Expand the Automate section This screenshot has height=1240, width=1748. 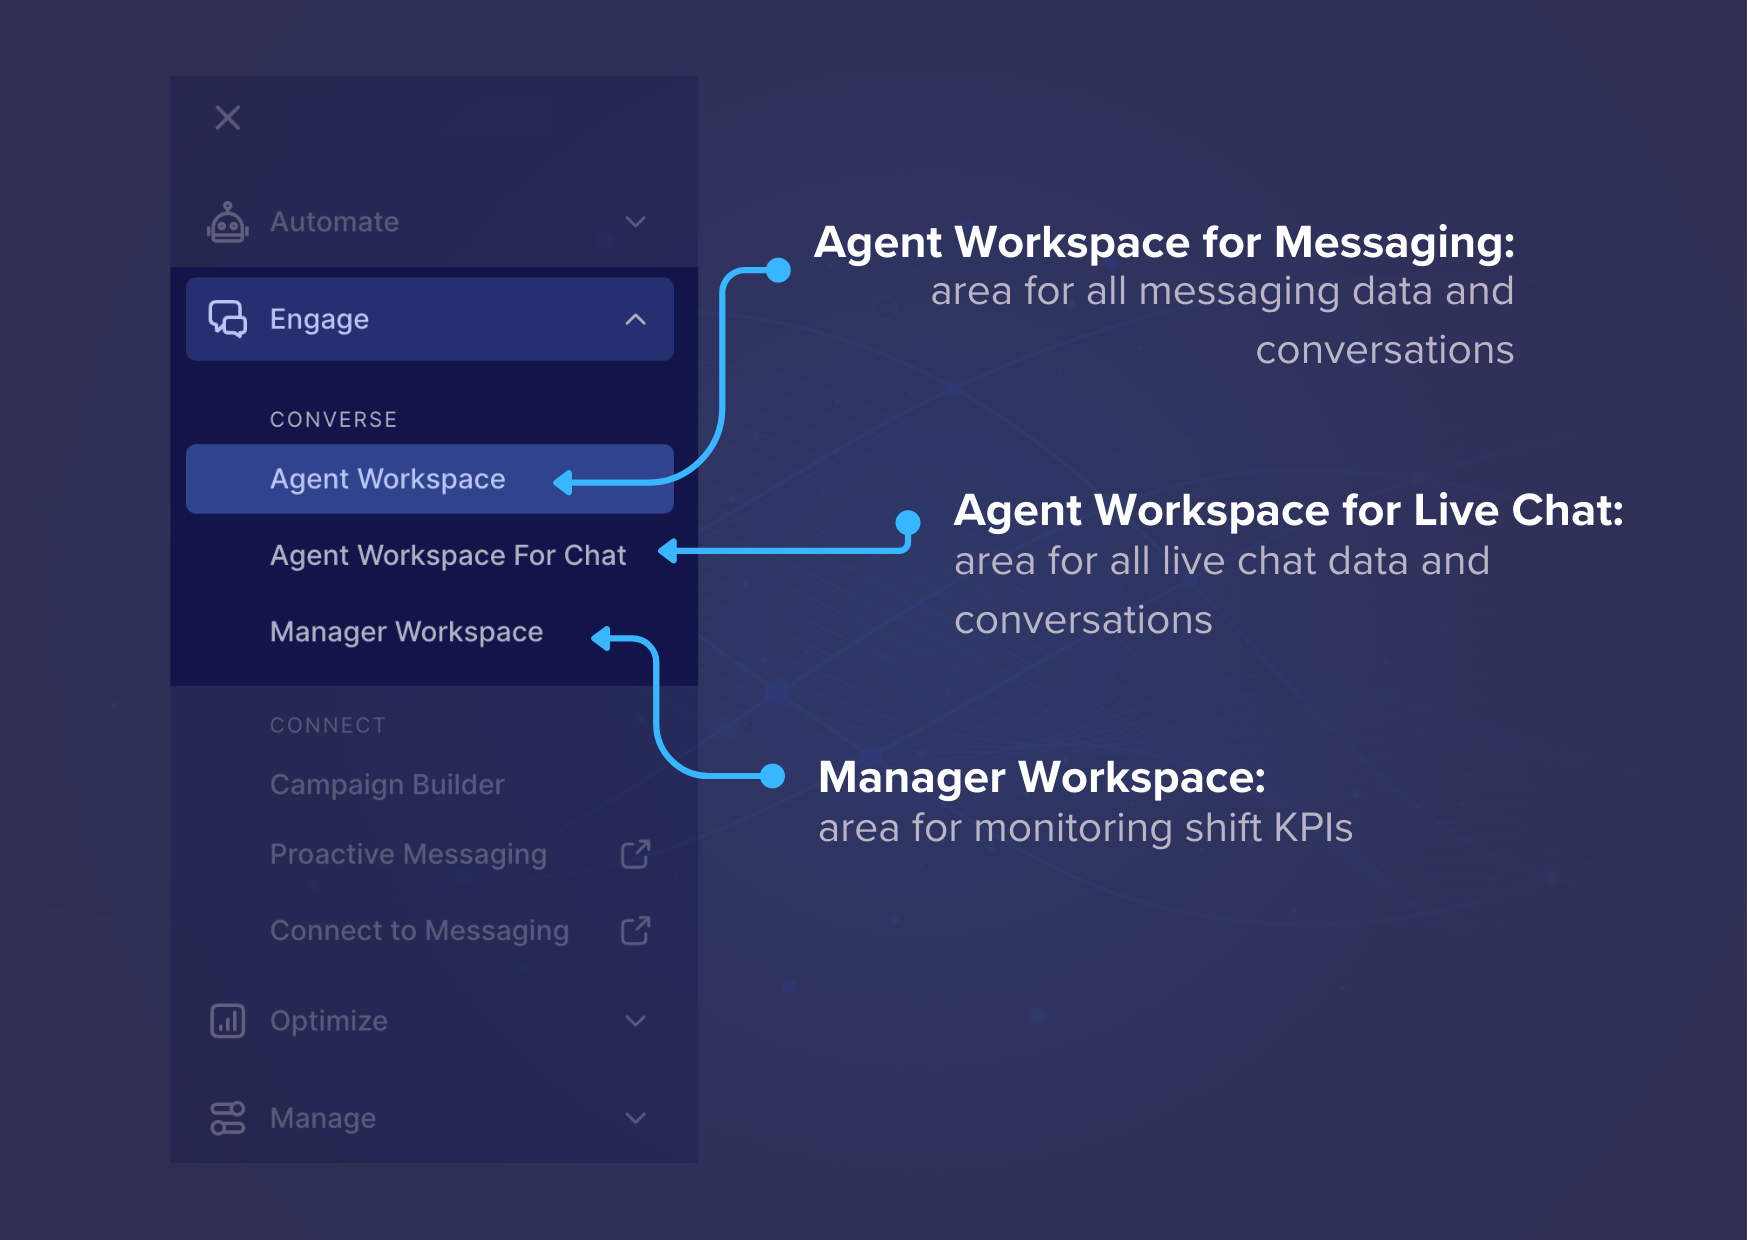[x=635, y=222]
